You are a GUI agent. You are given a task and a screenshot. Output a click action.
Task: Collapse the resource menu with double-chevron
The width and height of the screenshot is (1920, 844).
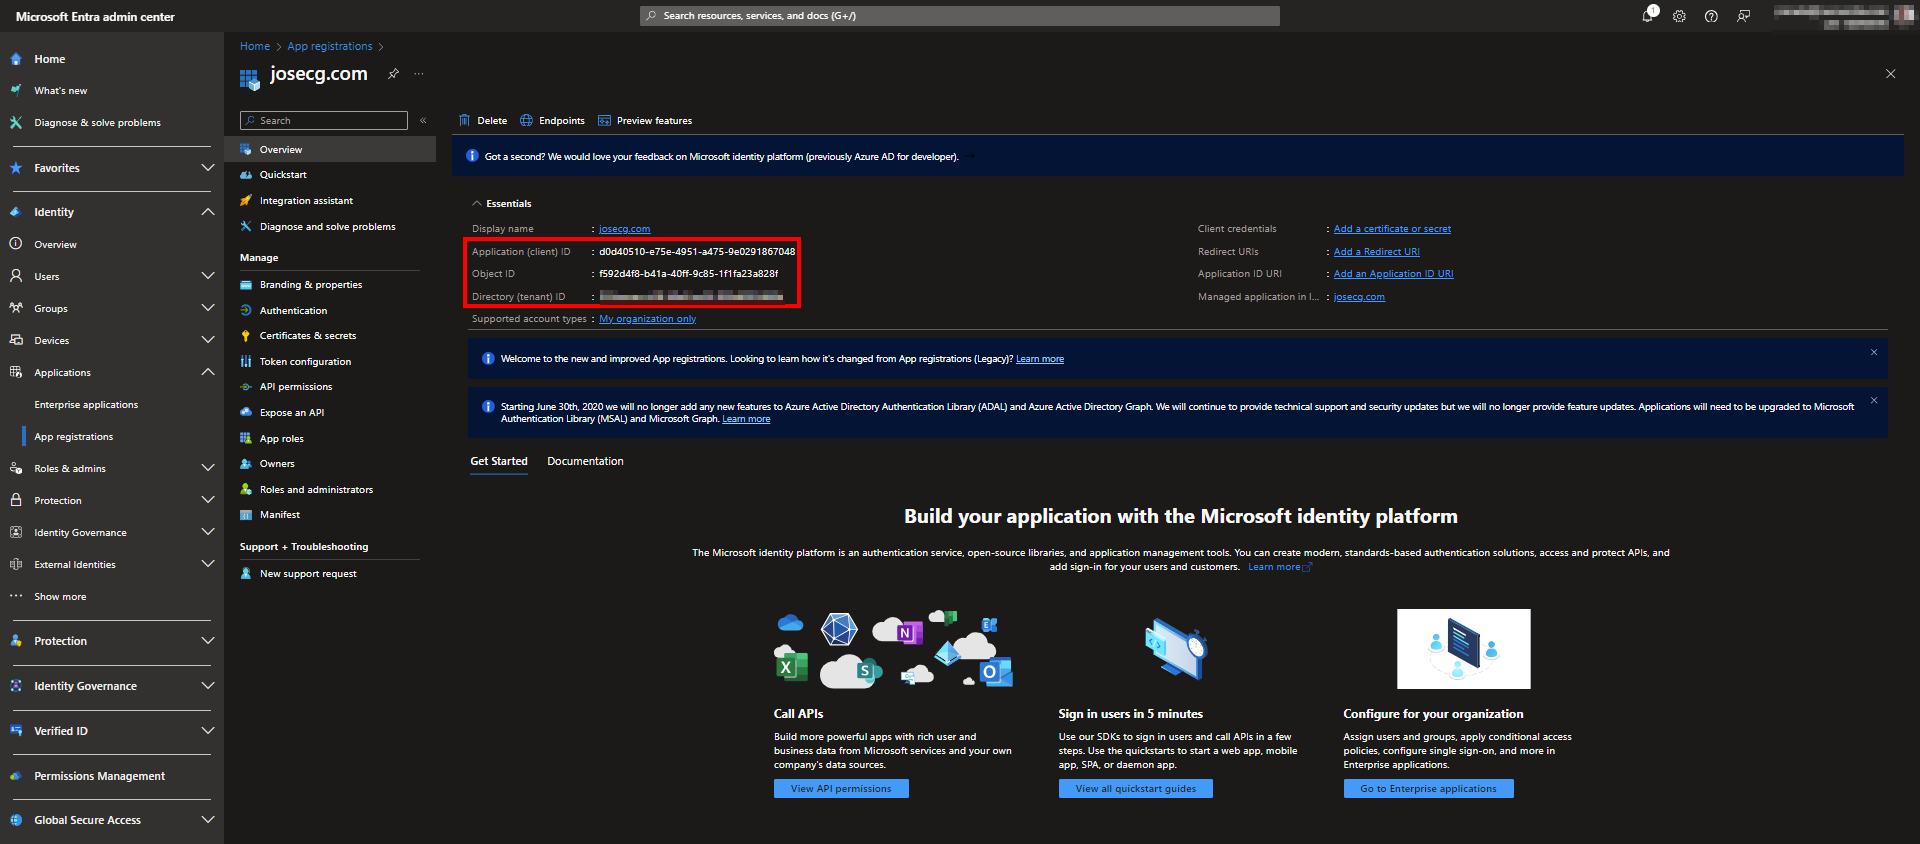pyautogui.click(x=423, y=121)
